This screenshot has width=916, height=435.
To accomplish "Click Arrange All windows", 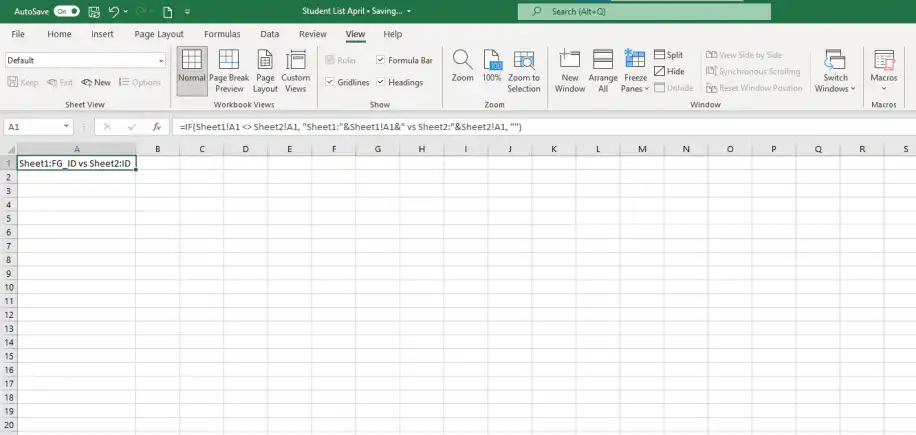I will point(603,71).
